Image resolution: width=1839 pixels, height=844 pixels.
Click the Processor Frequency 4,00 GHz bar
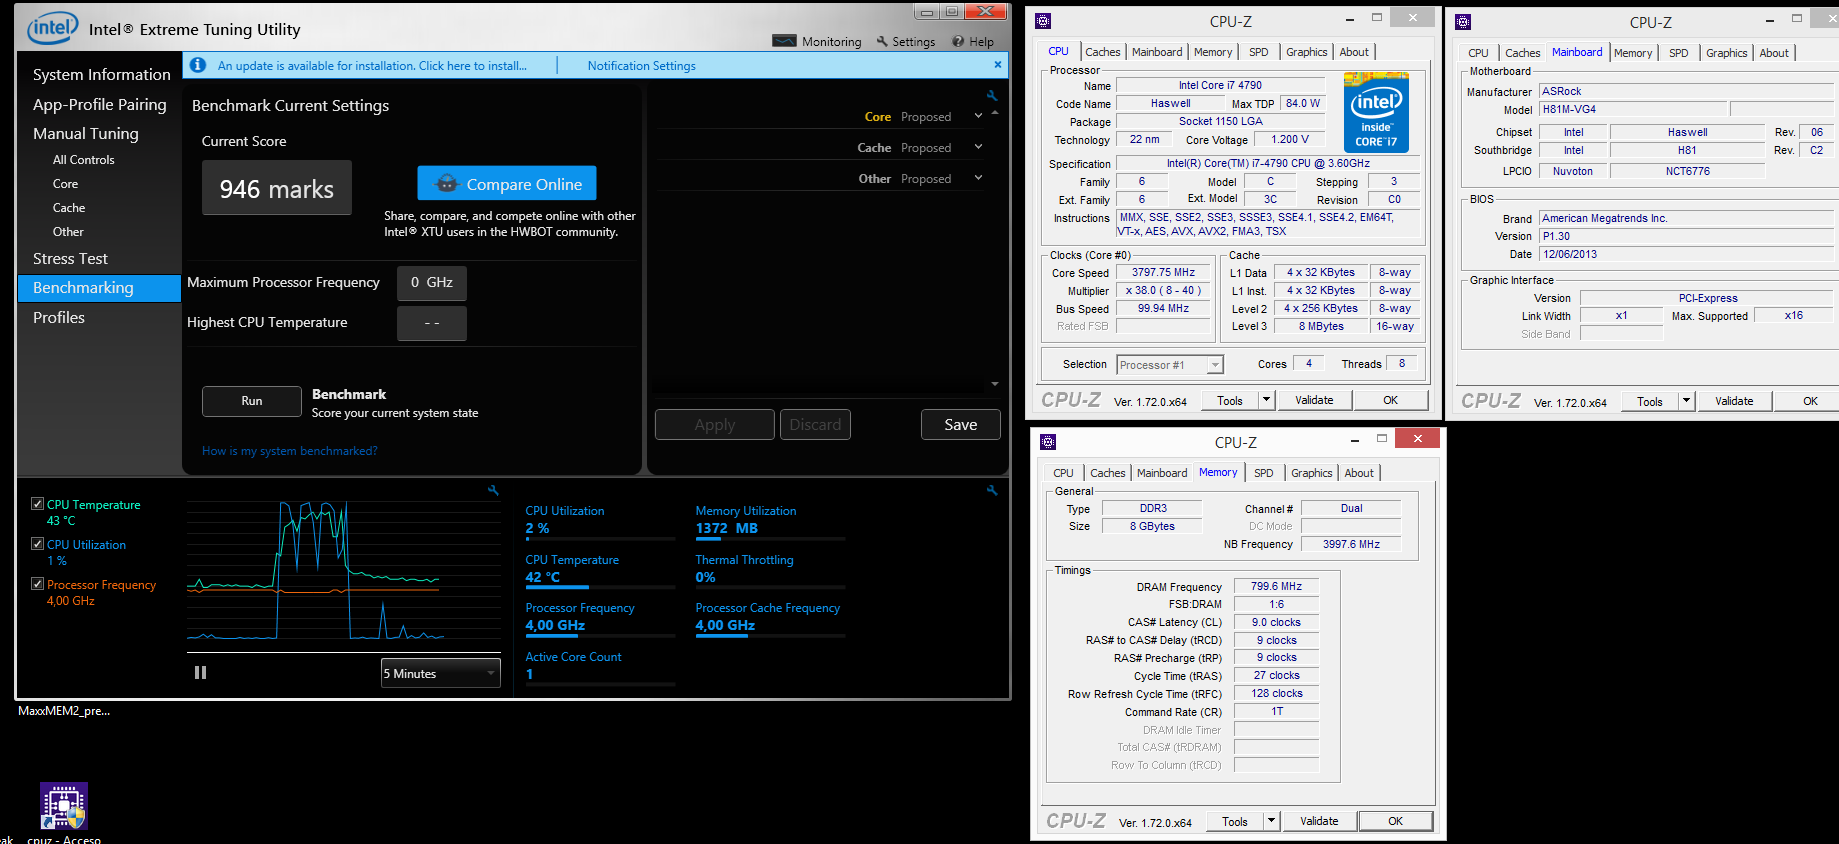click(x=600, y=635)
